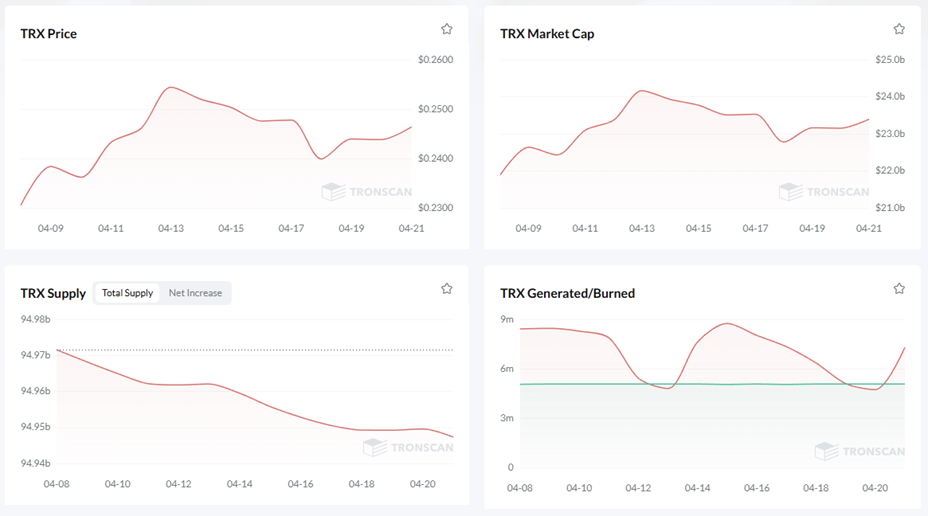Click the TRX Supply heading

52,293
